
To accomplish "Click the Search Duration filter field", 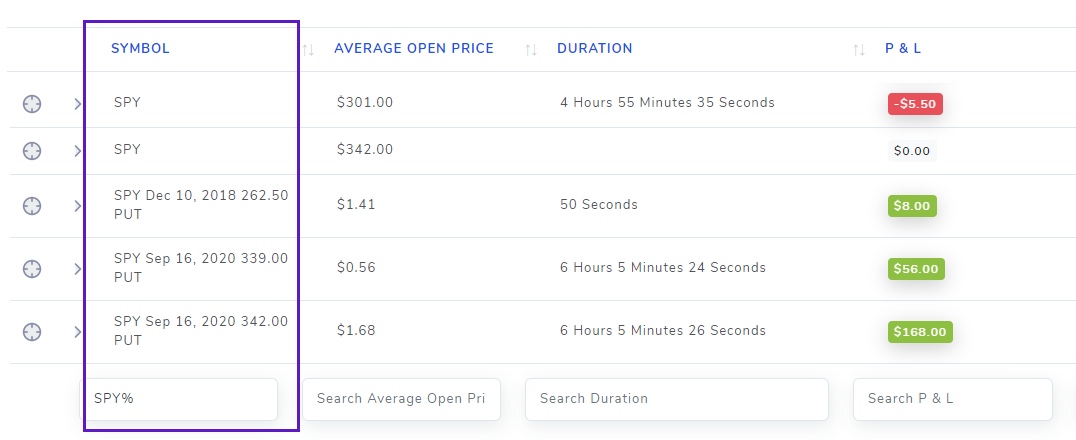I will click(x=677, y=399).
